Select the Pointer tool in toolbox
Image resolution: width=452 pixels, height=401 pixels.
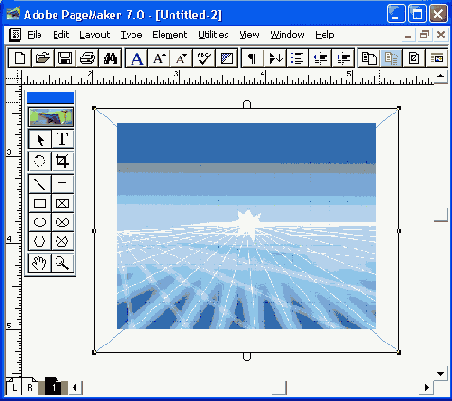pyautogui.click(x=40, y=139)
